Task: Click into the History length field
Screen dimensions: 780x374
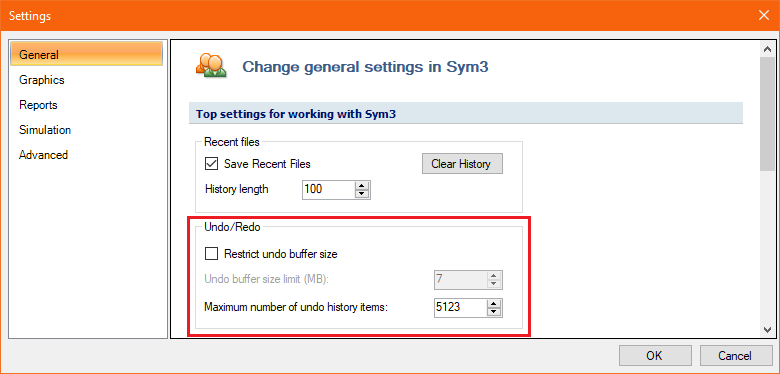Action: 329,189
